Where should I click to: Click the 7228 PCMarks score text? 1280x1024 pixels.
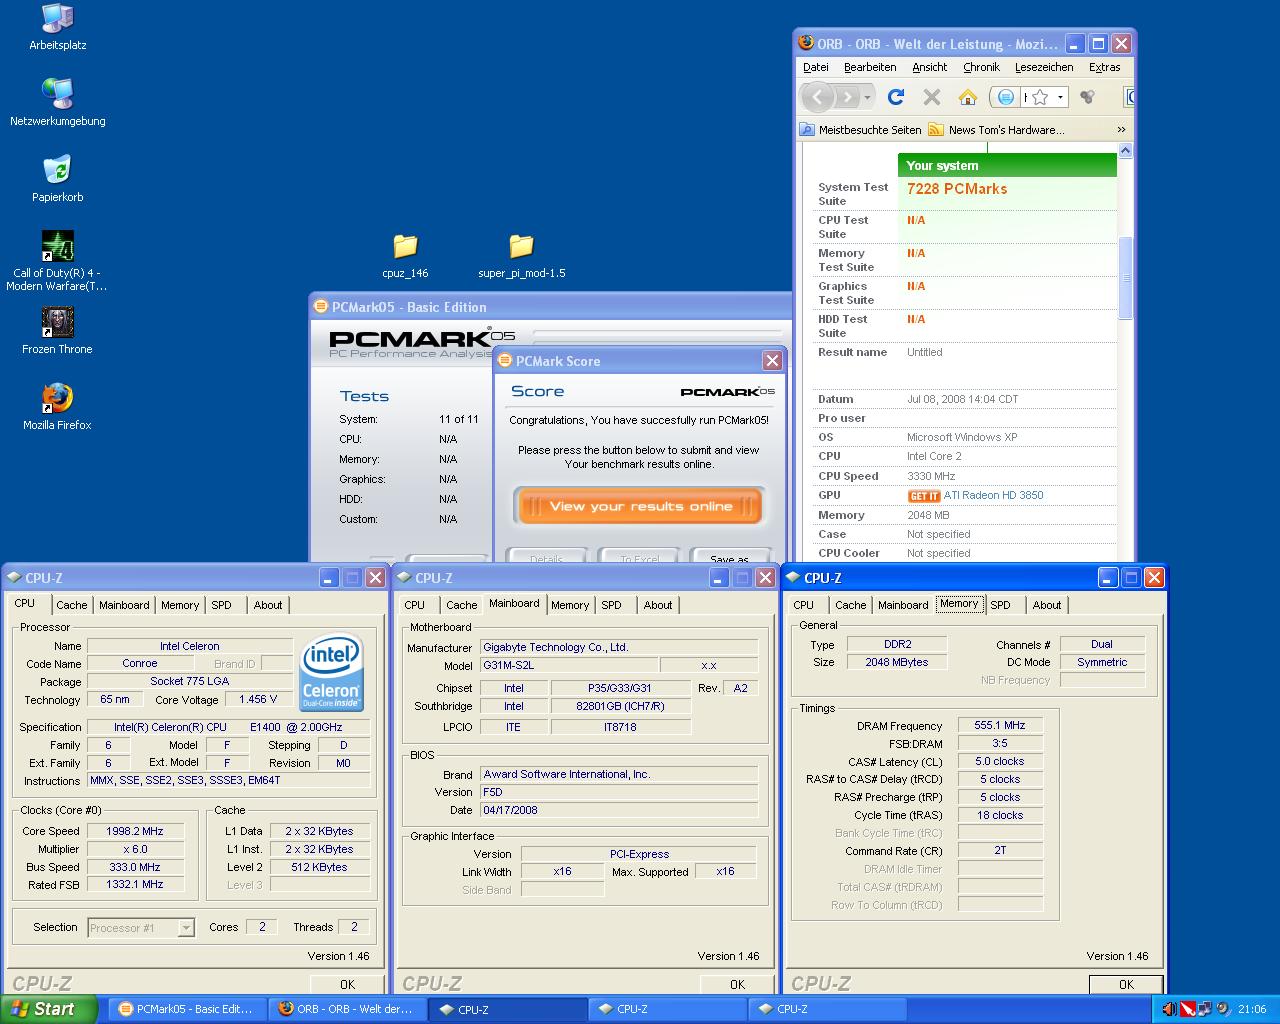(957, 189)
